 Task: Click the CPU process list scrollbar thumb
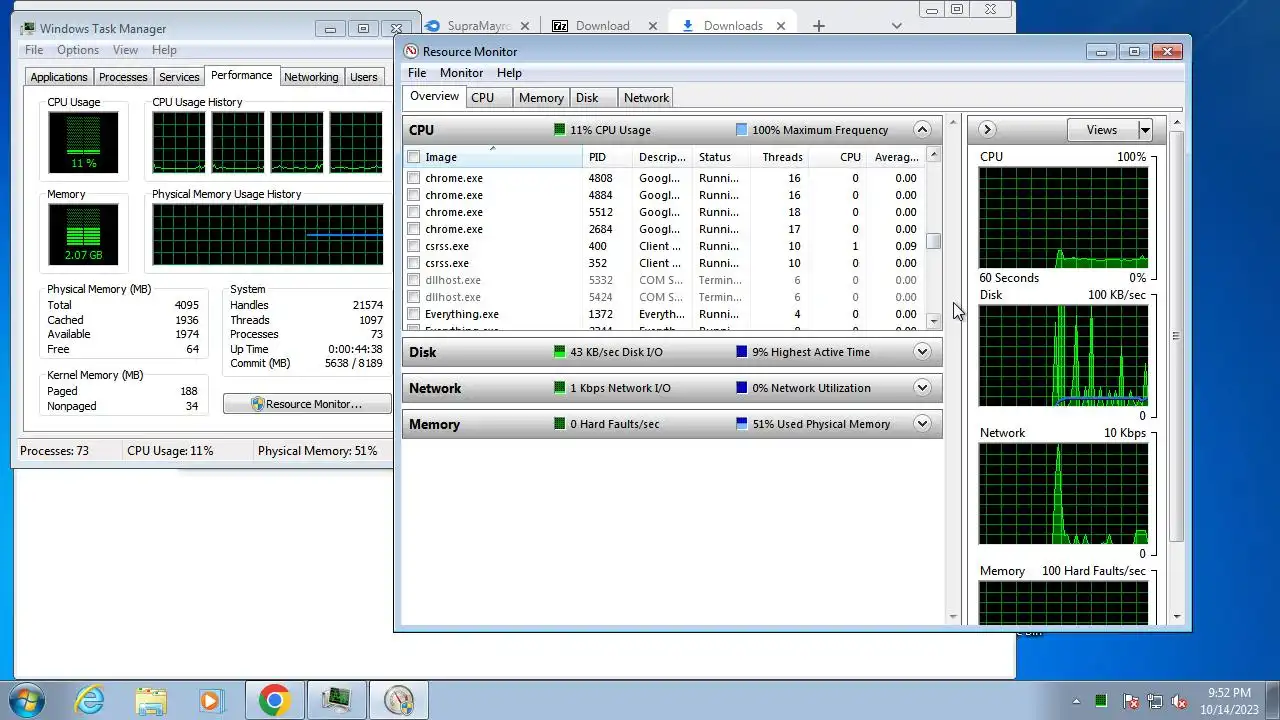coord(933,241)
